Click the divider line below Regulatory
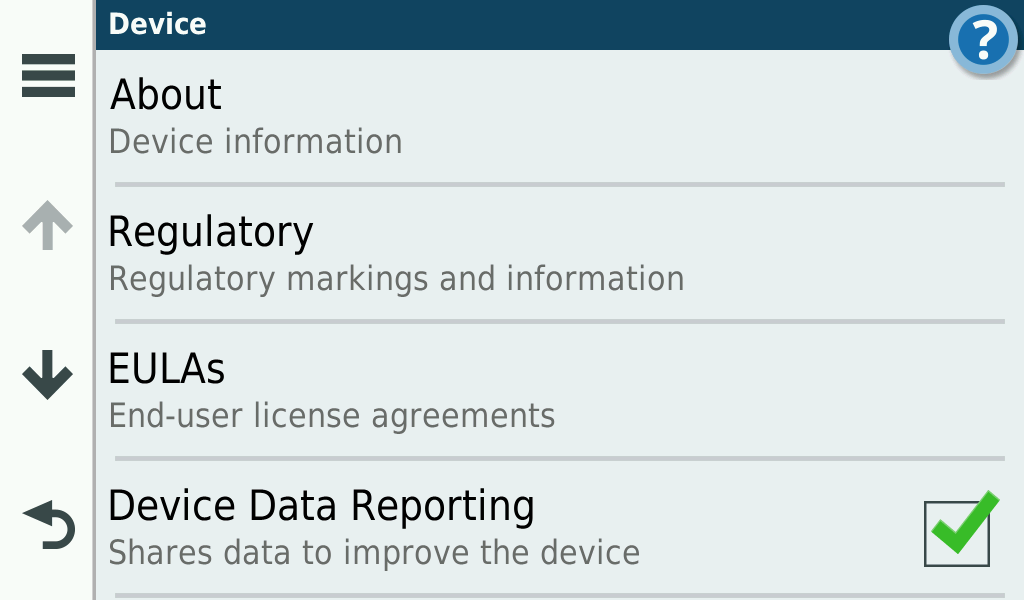 pyautogui.click(x=559, y=322)
